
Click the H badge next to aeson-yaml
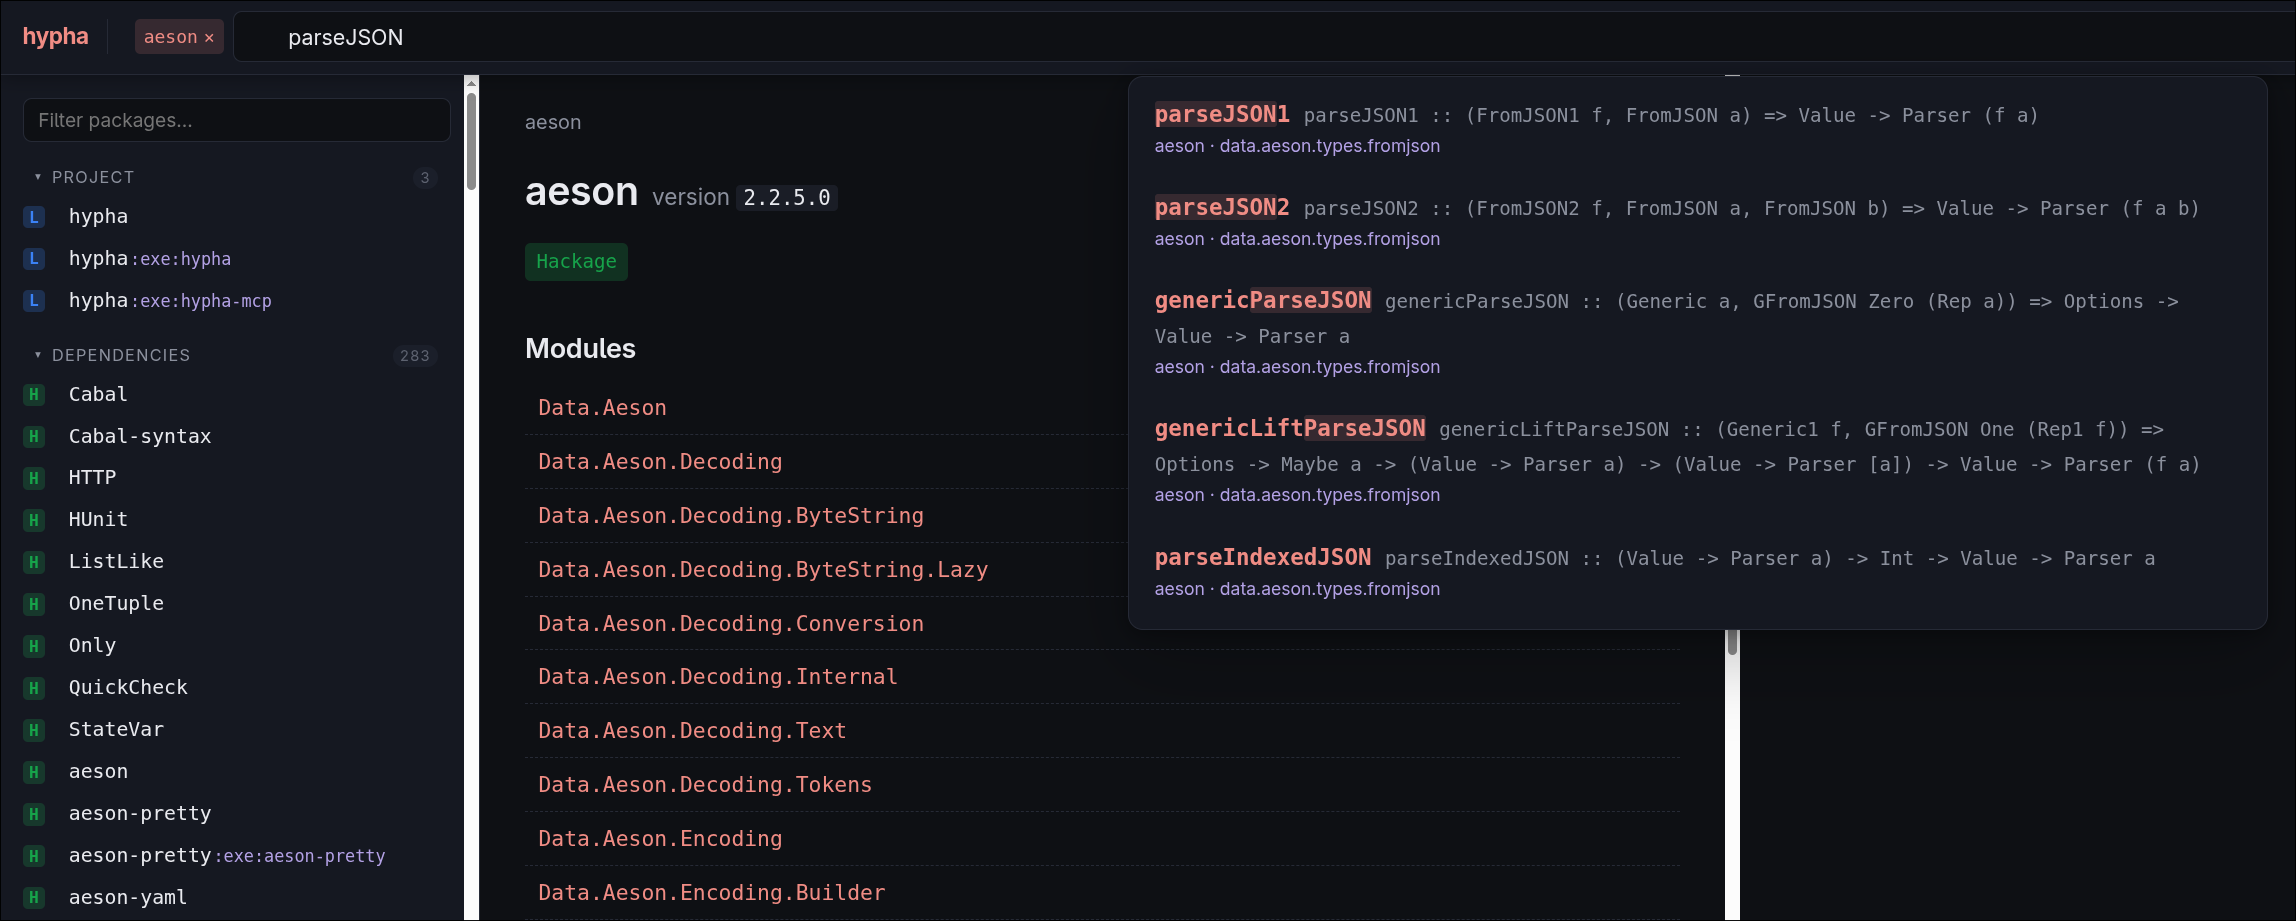click(x=34, y=898)
